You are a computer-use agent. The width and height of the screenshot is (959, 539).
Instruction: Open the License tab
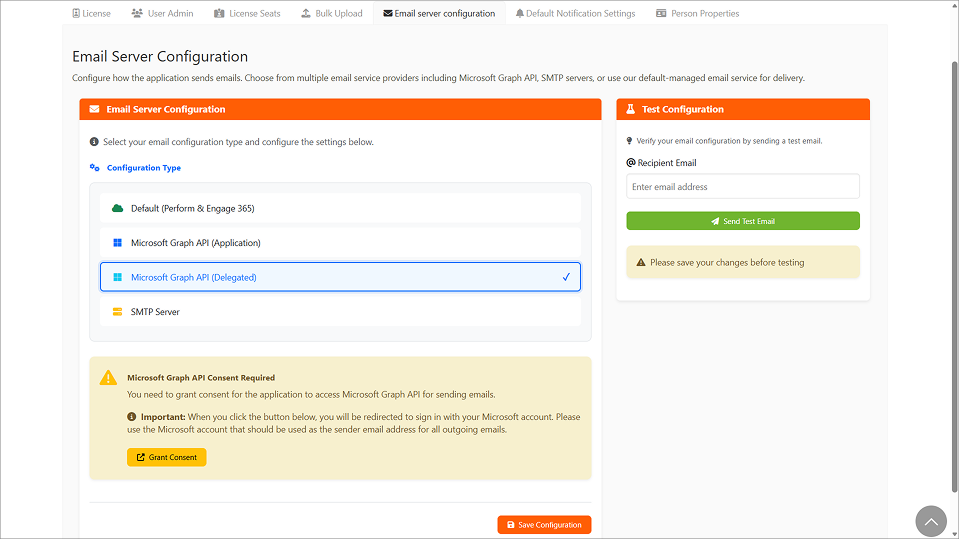tap(92, 13)
